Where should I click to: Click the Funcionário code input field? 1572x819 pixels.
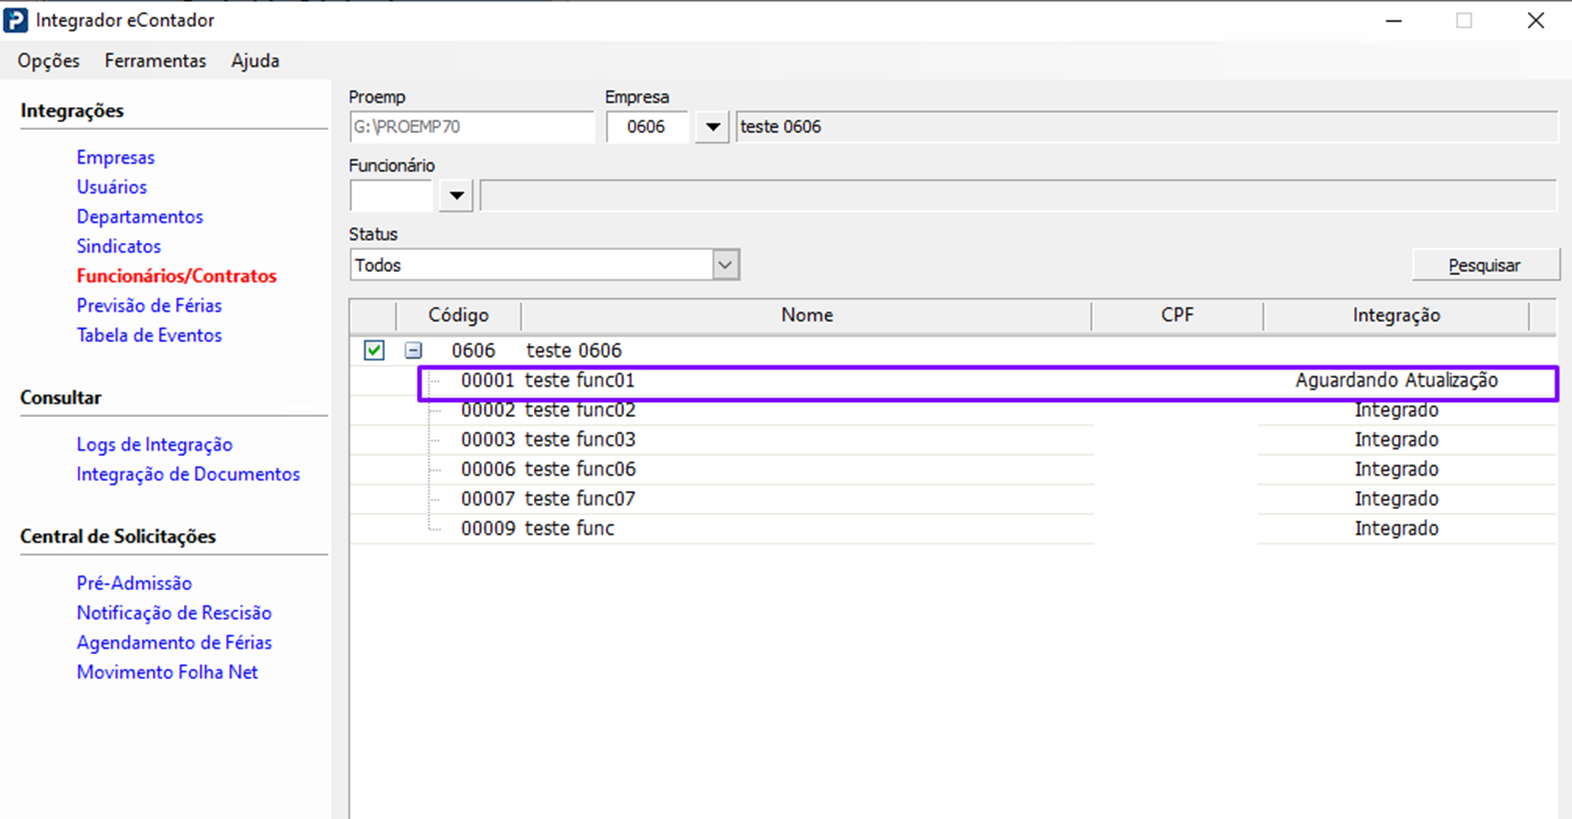pyautogui.click(x=391, y=195)
